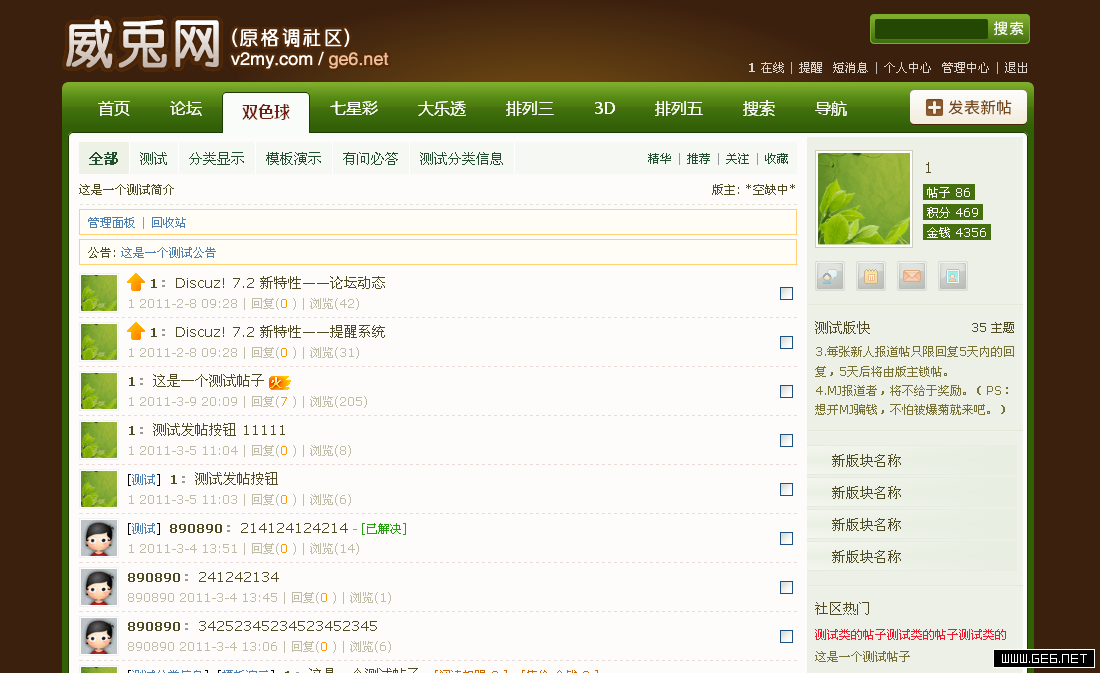Click 帖子 86 stat badge
1100x673 pixels.
(948, 192)
